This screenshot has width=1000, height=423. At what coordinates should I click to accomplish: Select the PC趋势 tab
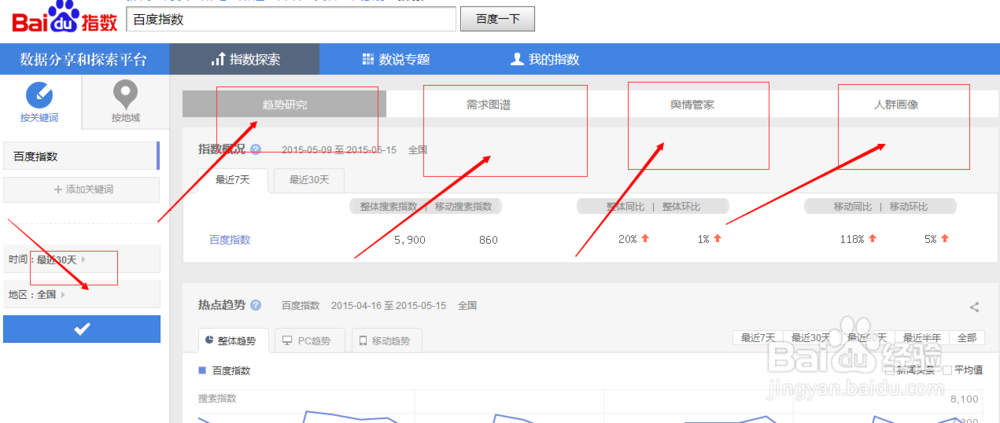tap(310, 341)
